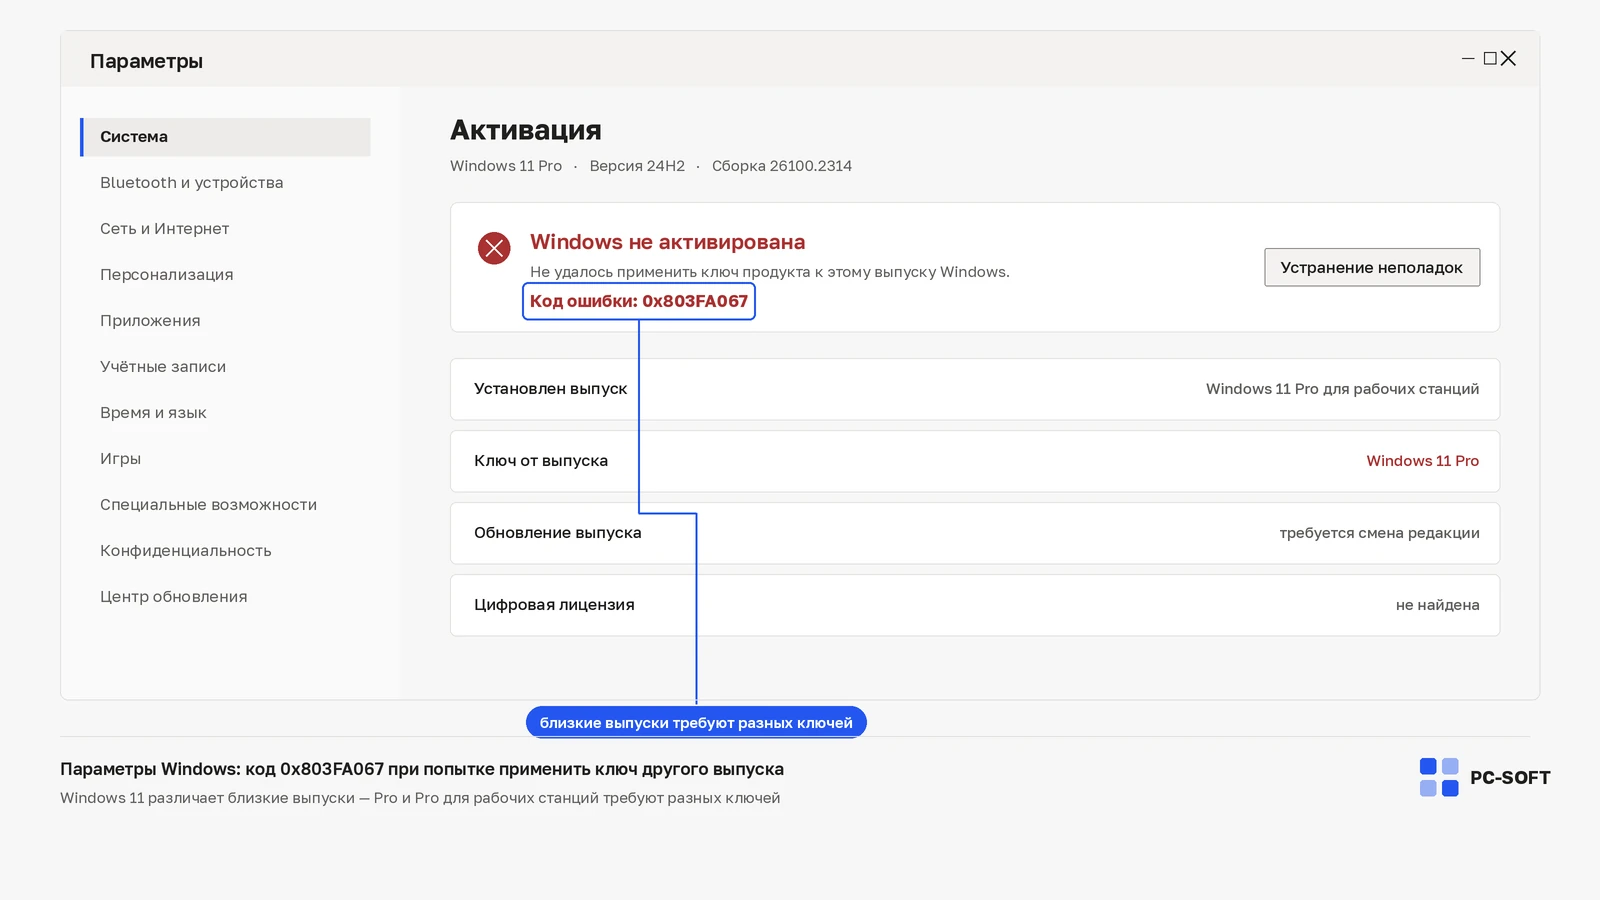This screenshot has height=900, width=1600.
Task: Select the Версия 24H2 text
Action: [x=637, y=166]
